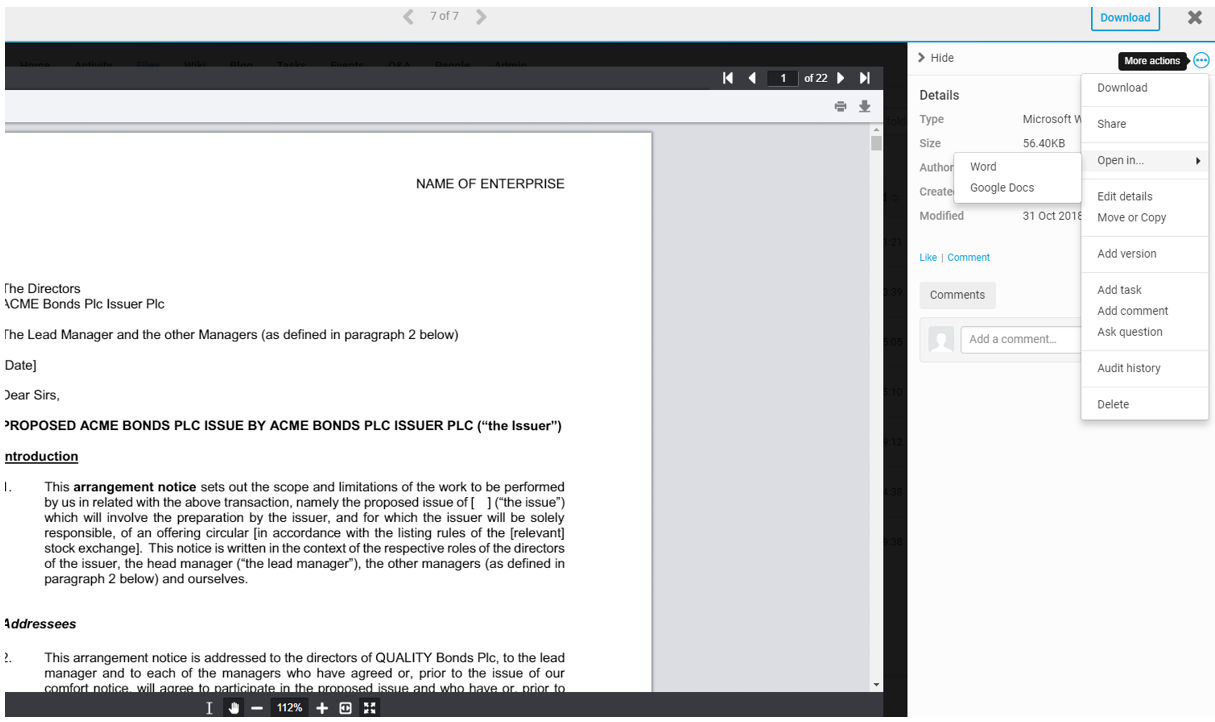This screenshot has height=722, width=1215.
Task: Zoom out with the minus icon
Action: click(x=257, y=708)
